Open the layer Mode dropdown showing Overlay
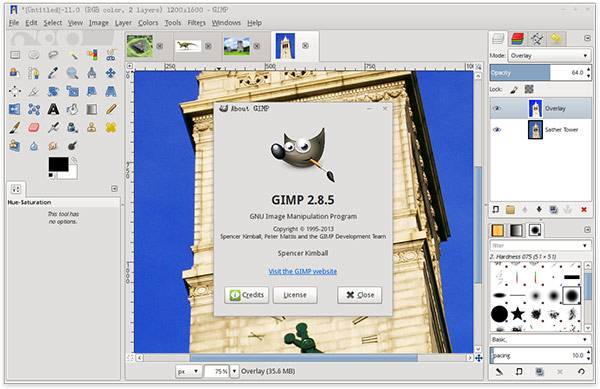The image size is (600, 389). [549, 55]
